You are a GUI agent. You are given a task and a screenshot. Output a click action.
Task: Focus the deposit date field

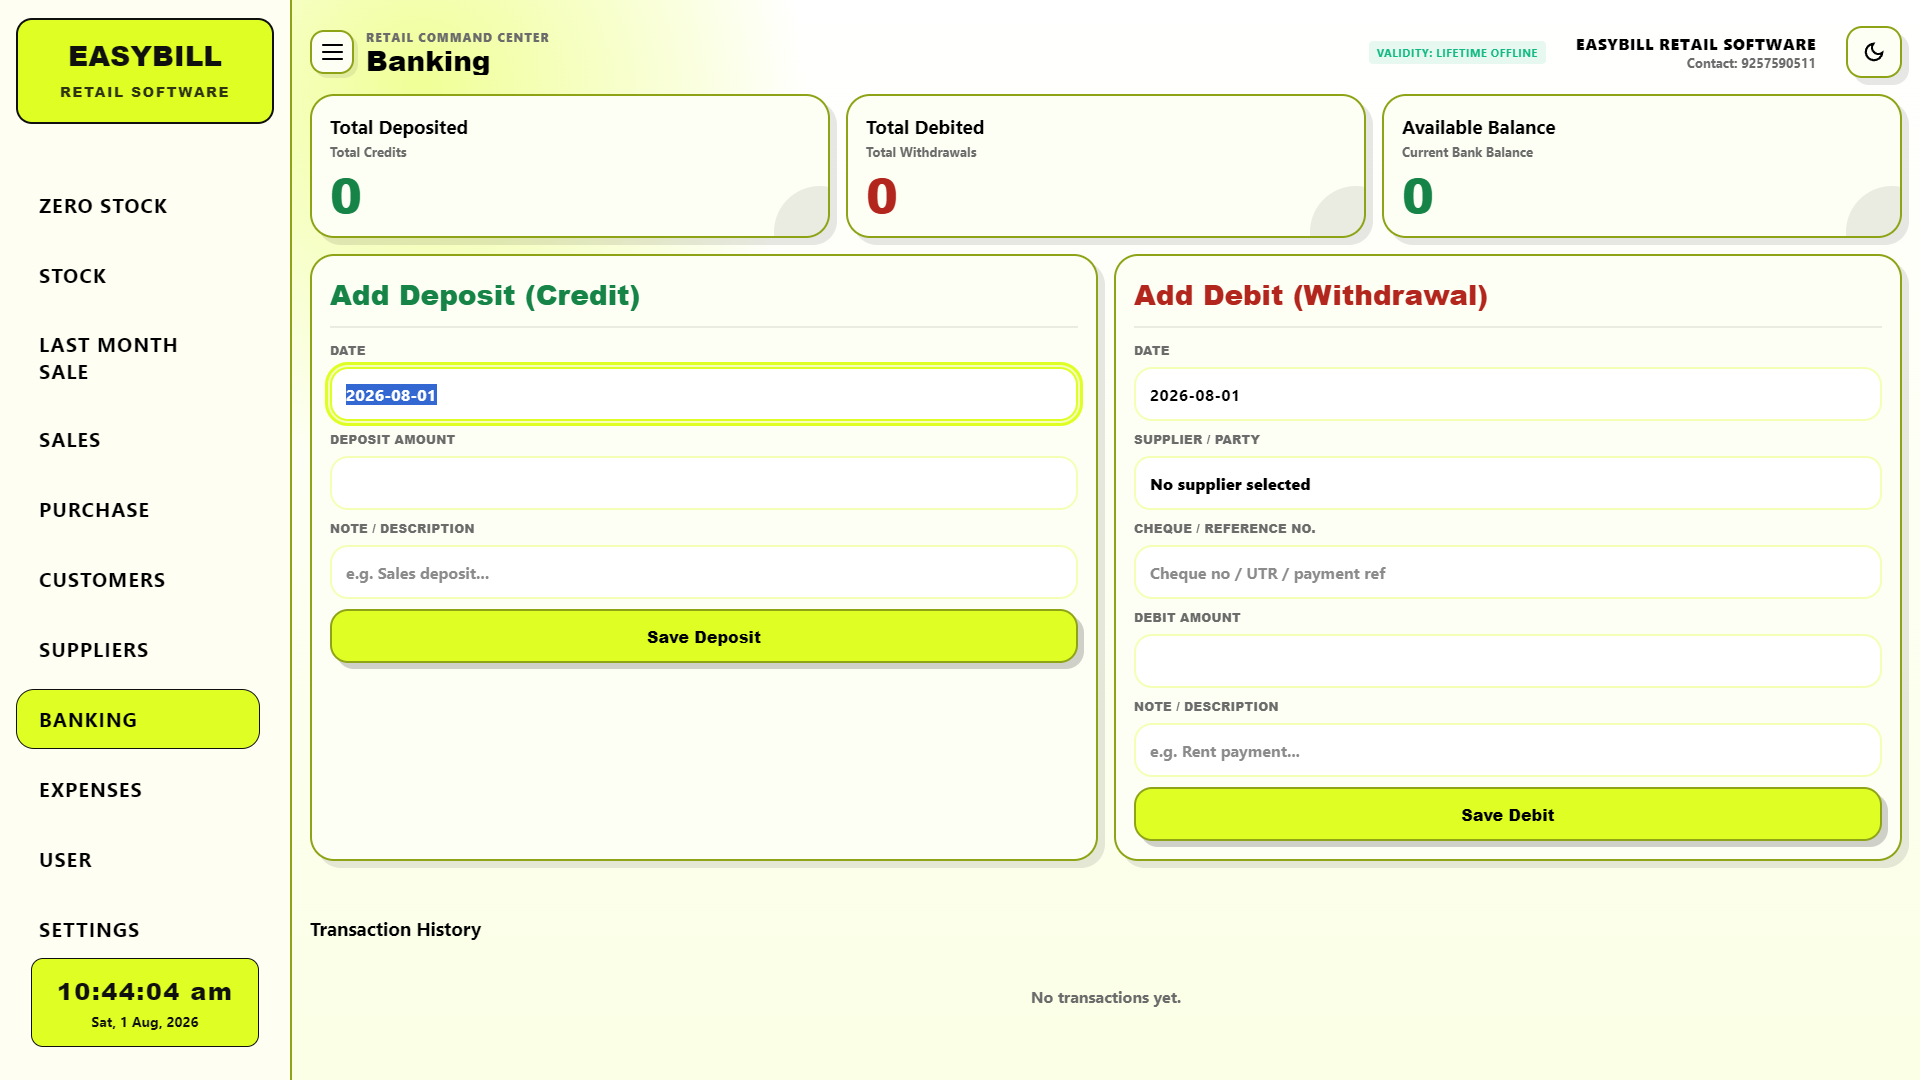704,394
